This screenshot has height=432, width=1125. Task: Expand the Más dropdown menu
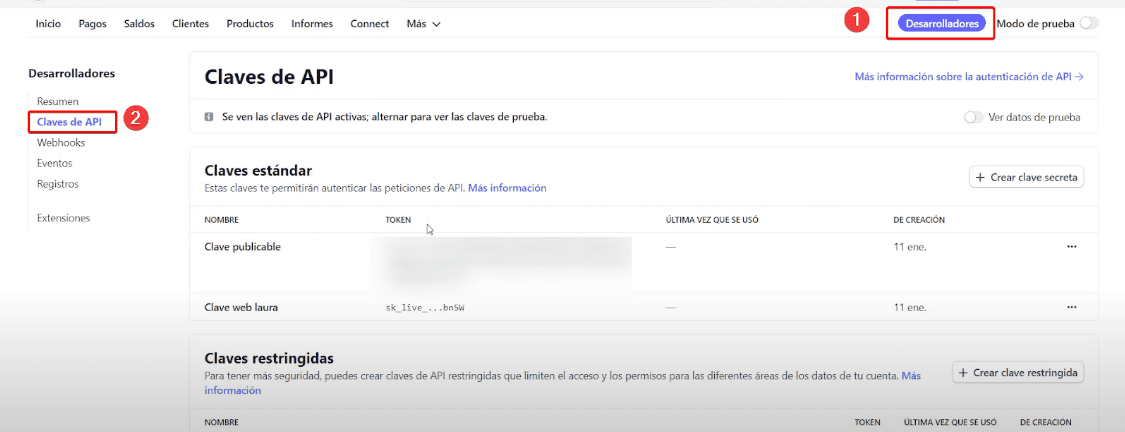point(423,24)
